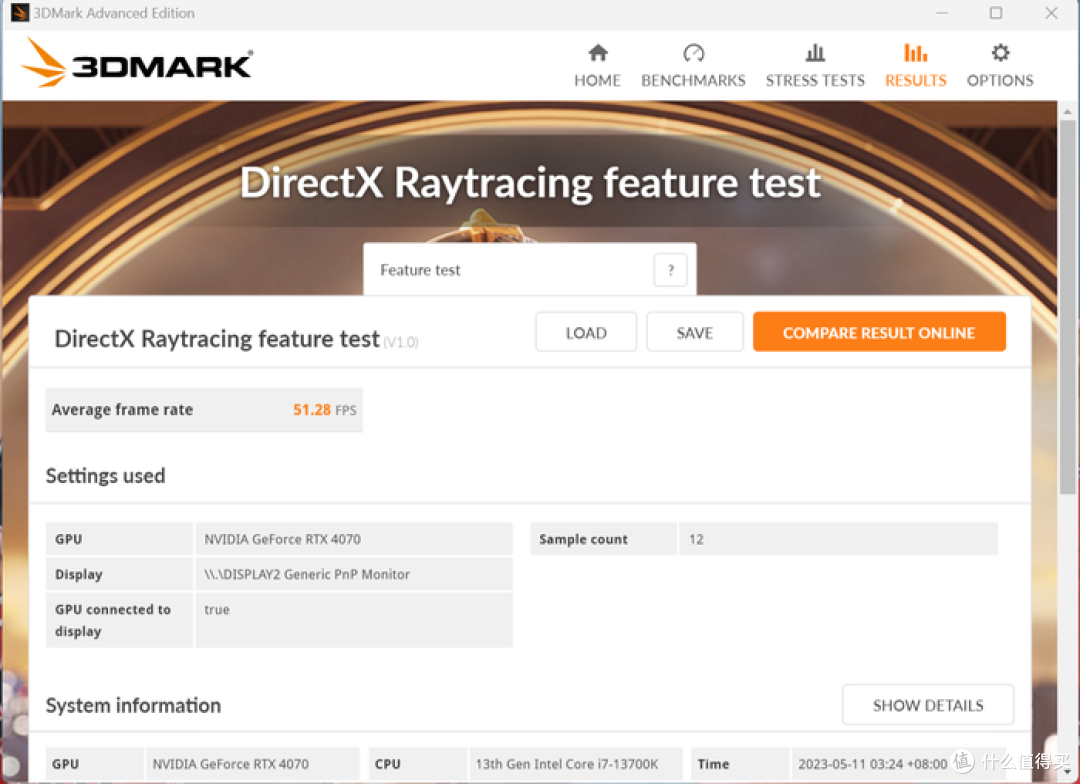The width and height of the screenshot is (1080, 784).
Task: Select the RESULTS tab label
Action: pyautogui.click(x=915, y=81)
